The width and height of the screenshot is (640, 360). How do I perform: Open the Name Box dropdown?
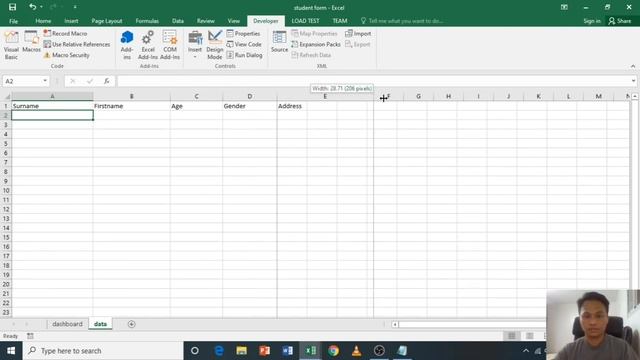tap(45, 81)
